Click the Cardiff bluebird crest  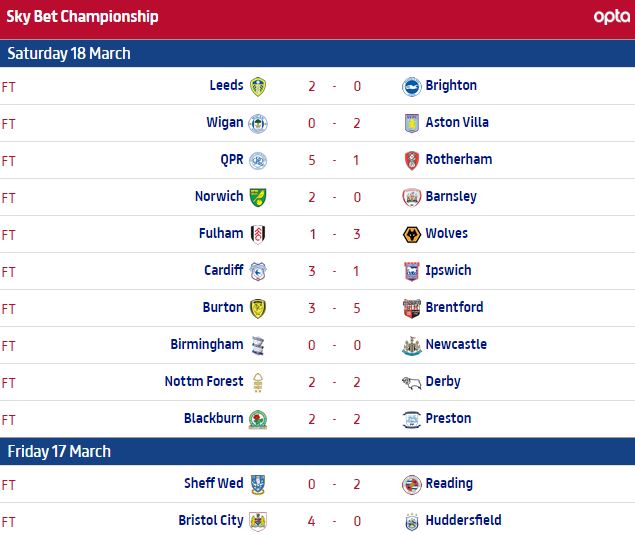(258, 271)
